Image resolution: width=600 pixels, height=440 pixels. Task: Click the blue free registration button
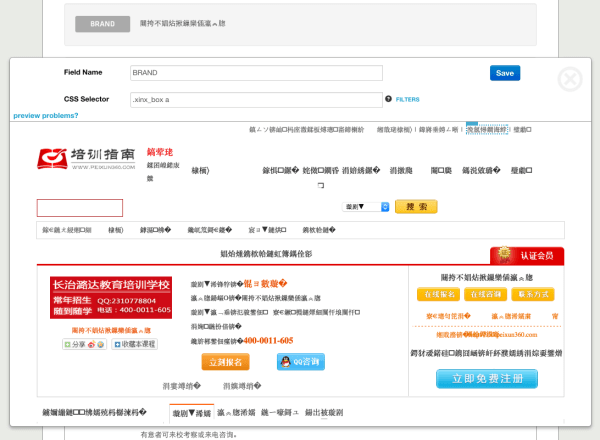point(487,379)
